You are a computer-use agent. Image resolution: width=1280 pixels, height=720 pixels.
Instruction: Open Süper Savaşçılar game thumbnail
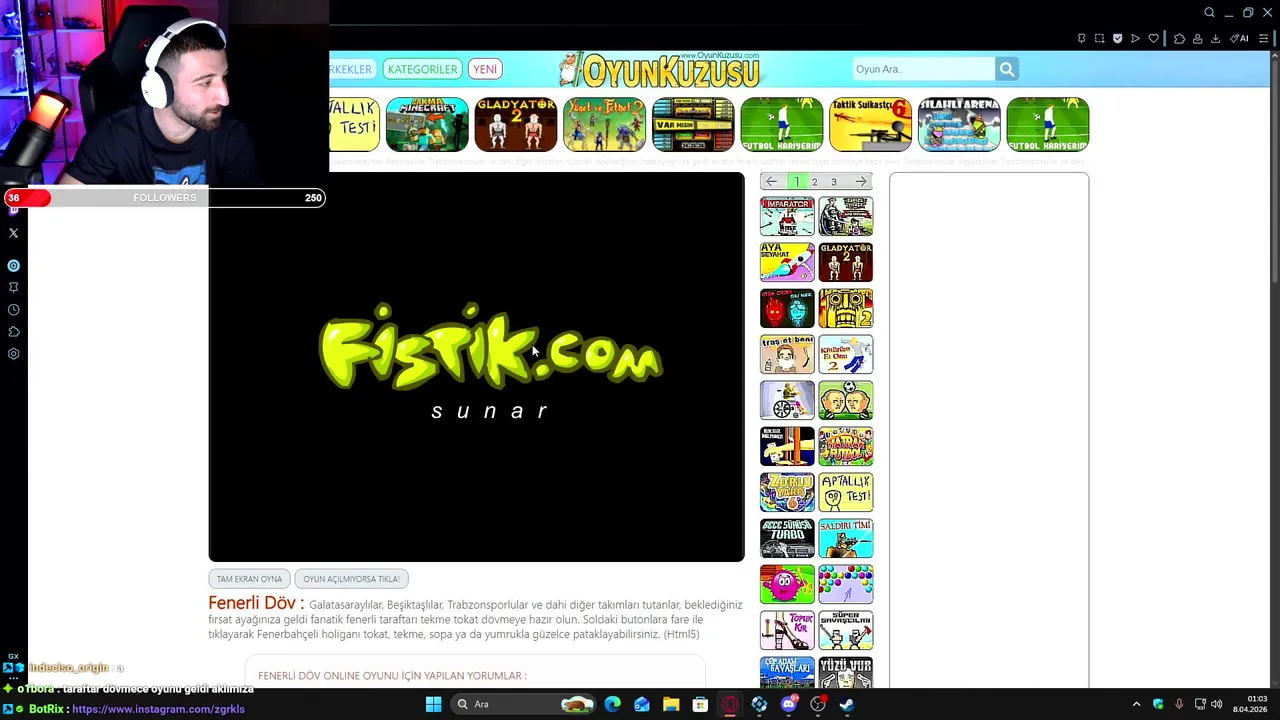pos(845,631)
